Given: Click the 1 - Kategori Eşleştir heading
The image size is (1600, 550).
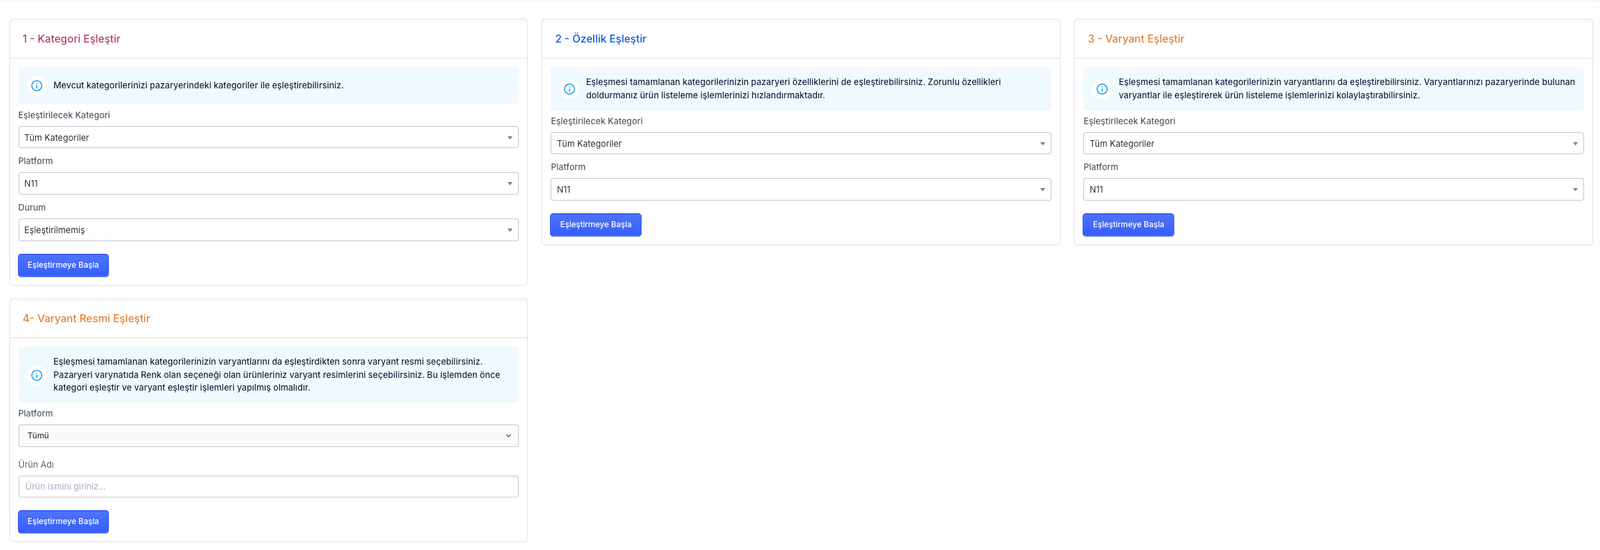Looking at the screenshot, I should 71,39.
